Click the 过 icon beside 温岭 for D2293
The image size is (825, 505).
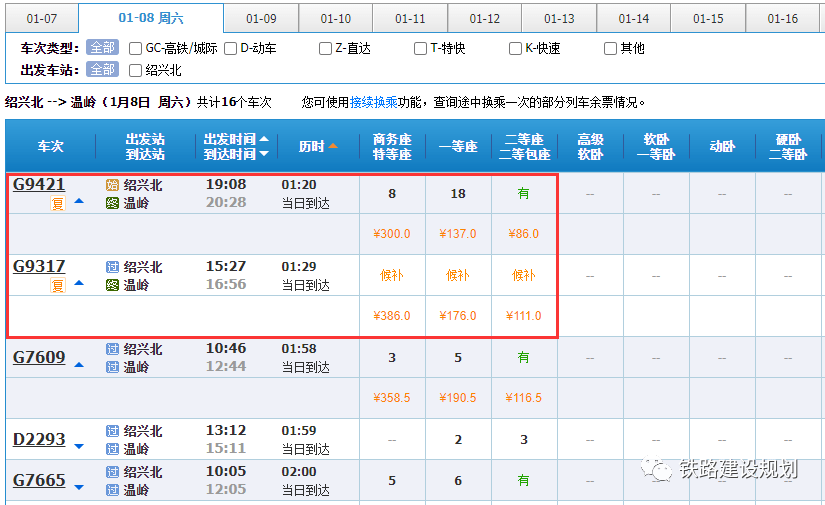point(113,449)
